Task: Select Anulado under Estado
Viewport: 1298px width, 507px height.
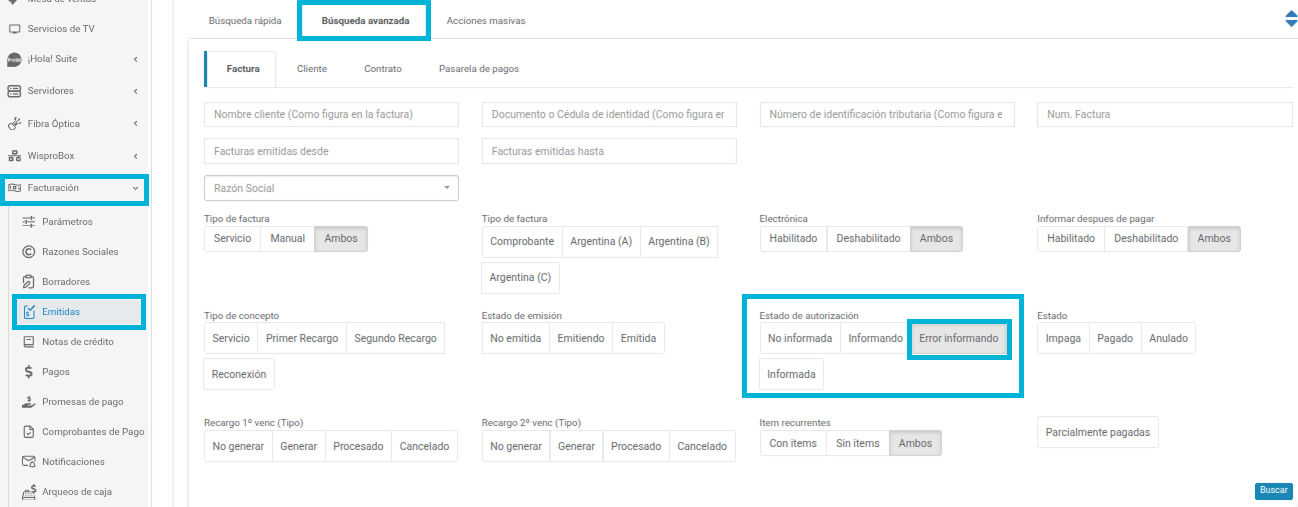Action: (1168, 338)
